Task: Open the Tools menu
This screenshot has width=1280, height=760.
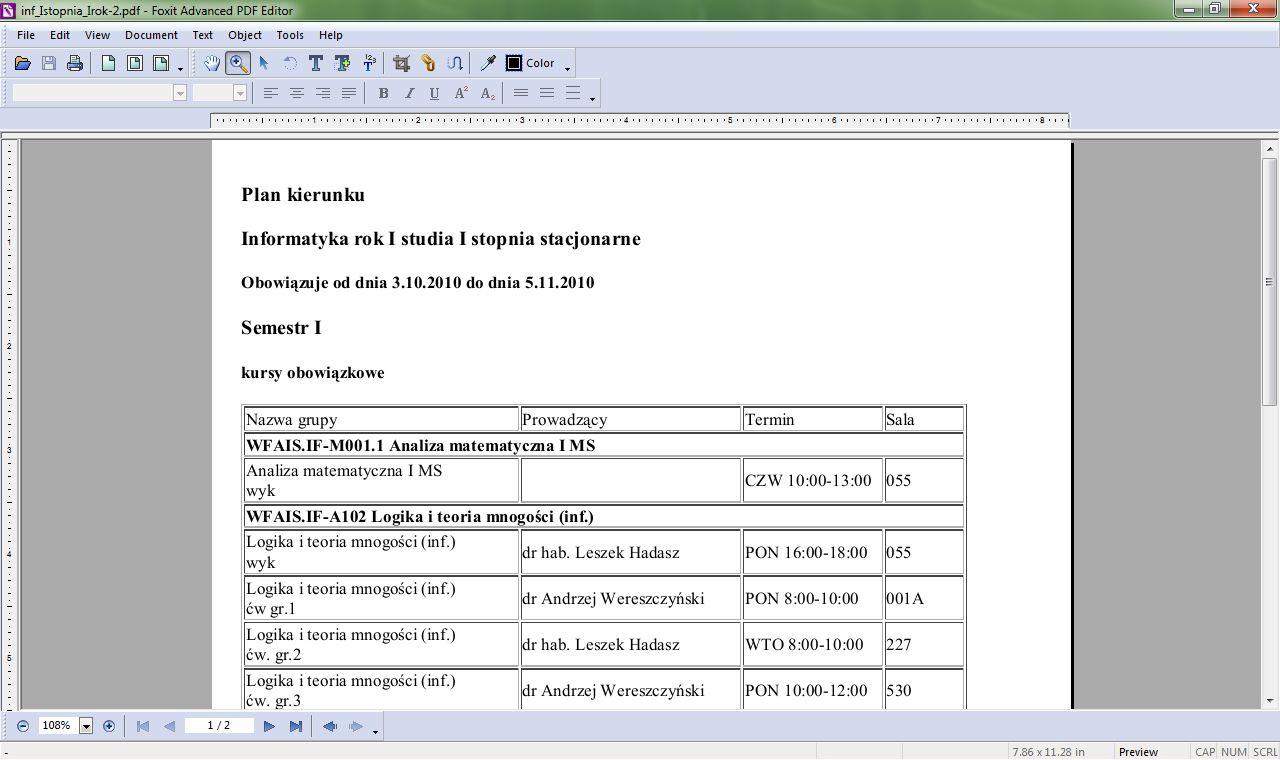Action: (290, 35)
